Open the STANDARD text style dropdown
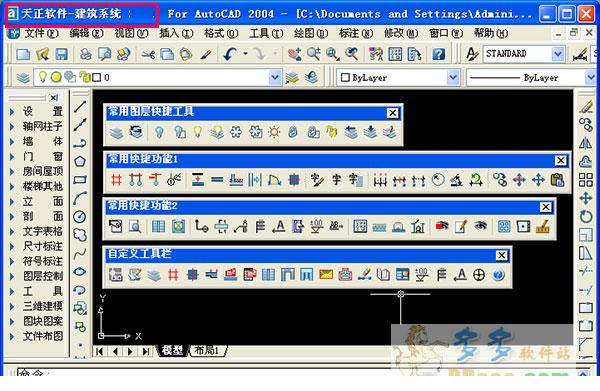Image resolution: width=600 pixels, height=391 pixels. pyautogui.click(x=558, y=54)
